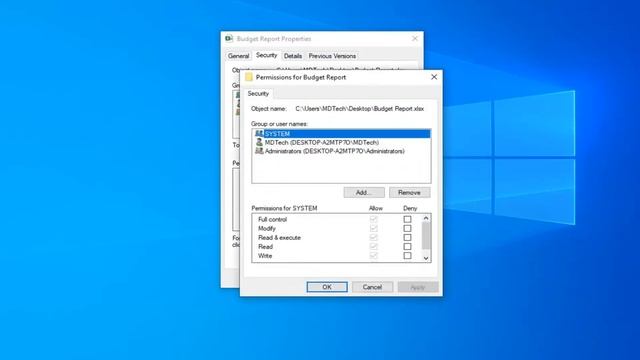Toggle Allow checkbox for Read
The height and width of the screenshot is (360, 640).
click(x=373, y=247)
